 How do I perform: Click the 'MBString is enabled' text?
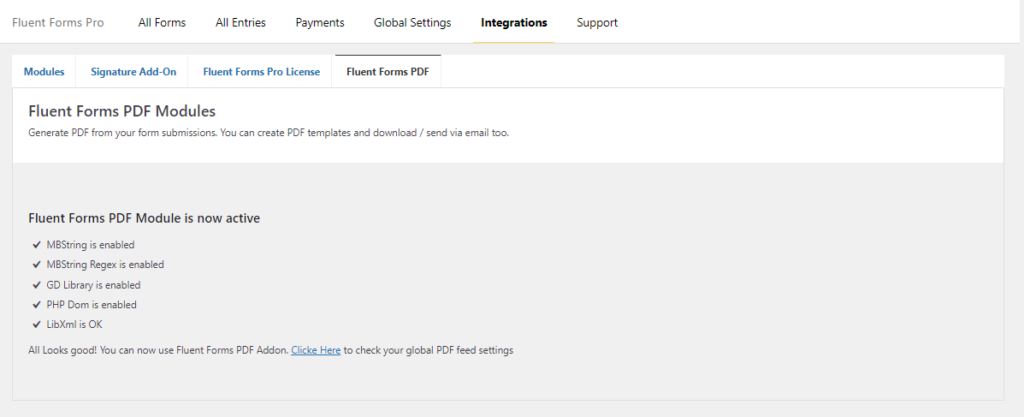[90, 245]
